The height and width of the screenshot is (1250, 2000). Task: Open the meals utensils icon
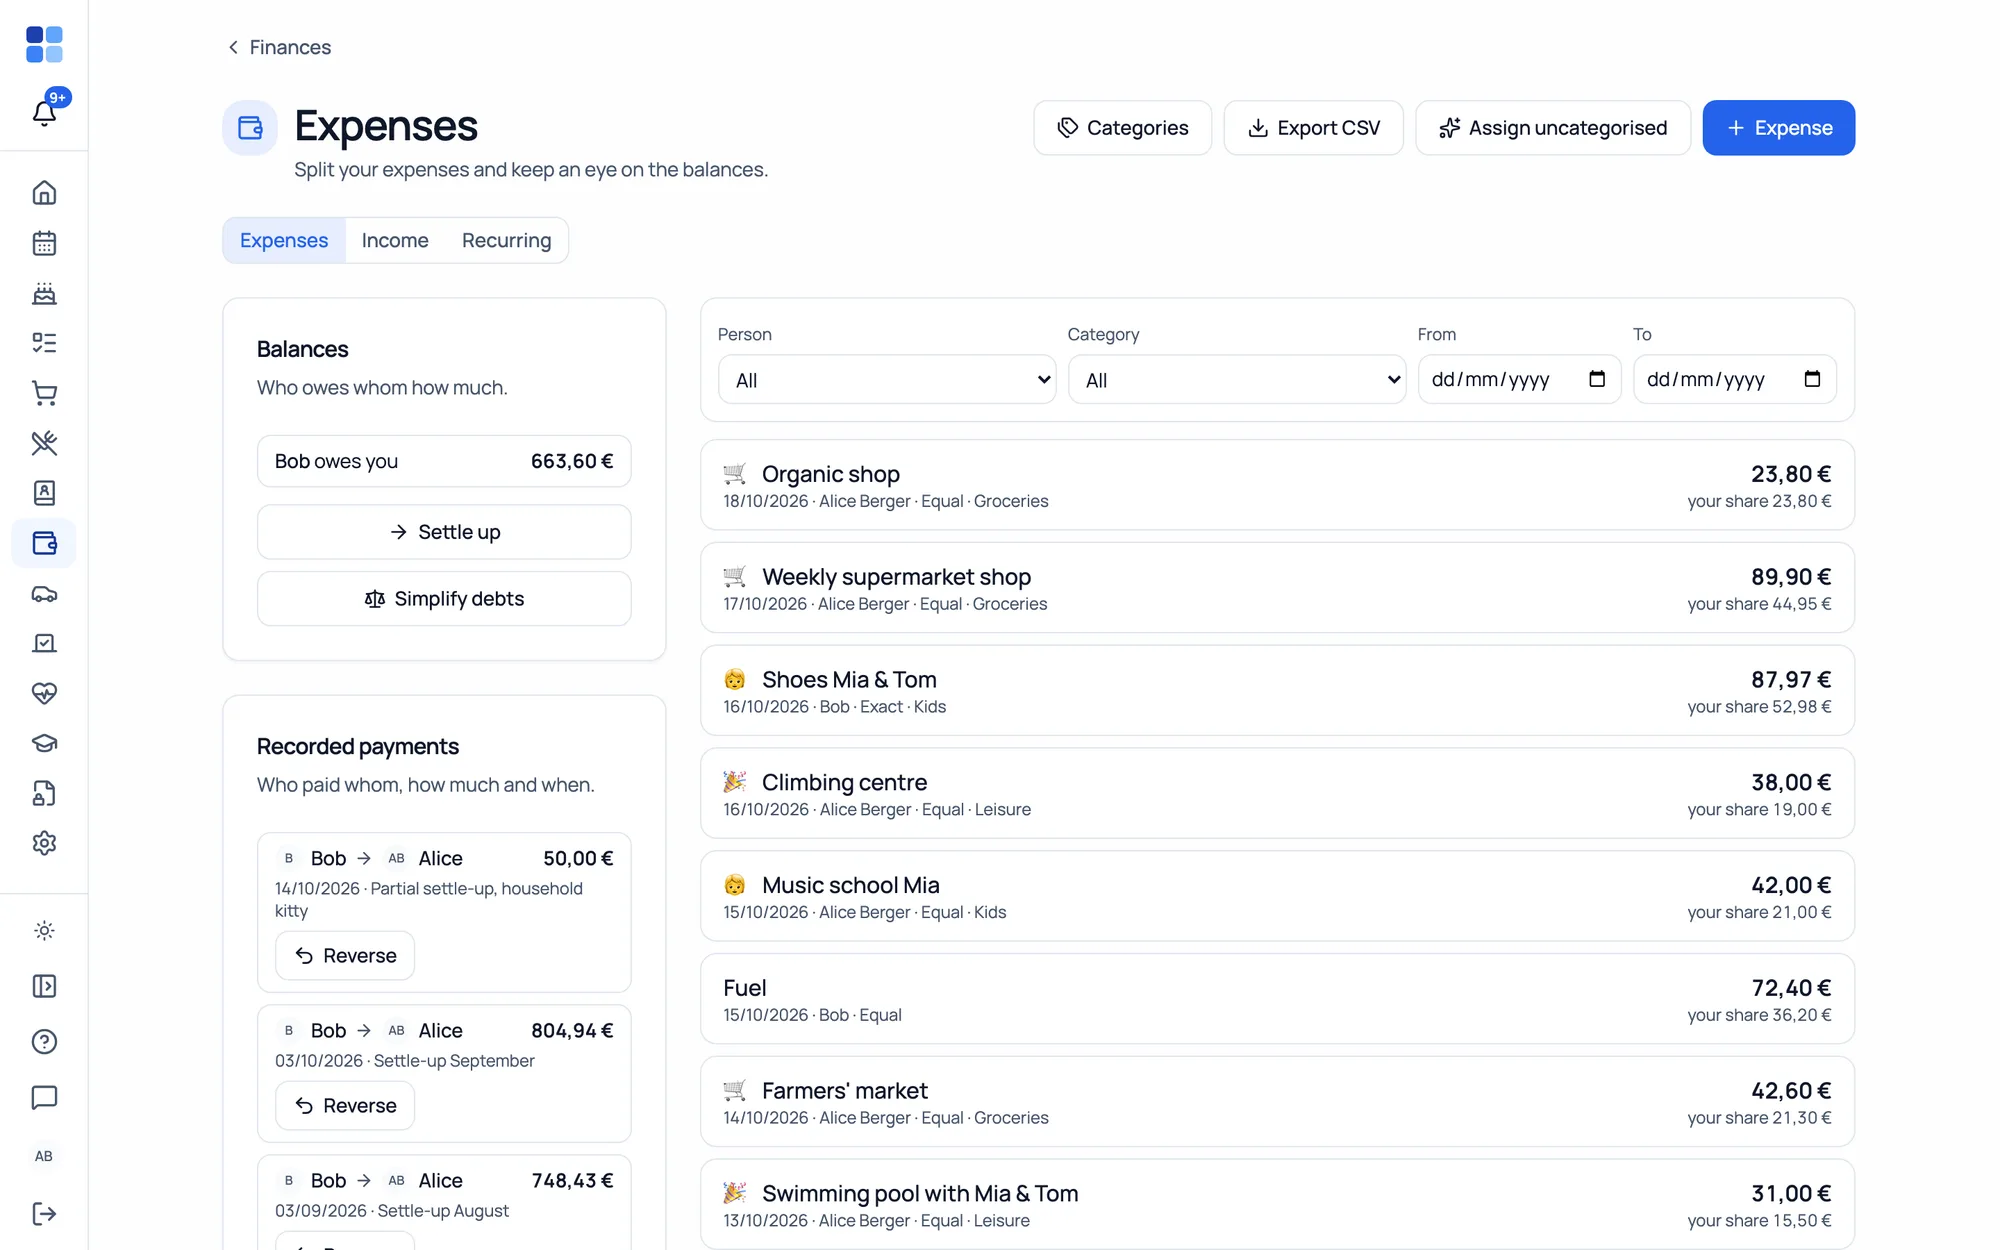(44, 443)
